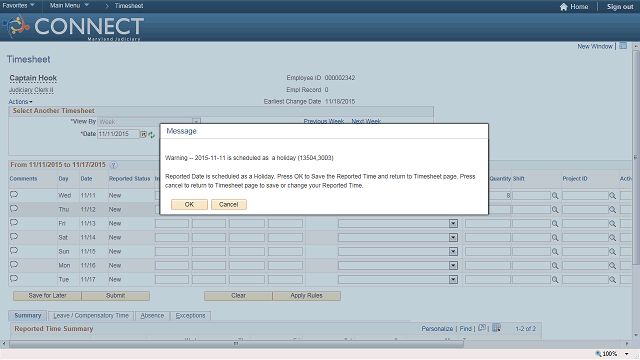Click the Save for Later button
This screenshot has width=640, height=360.
click(47, 296)
